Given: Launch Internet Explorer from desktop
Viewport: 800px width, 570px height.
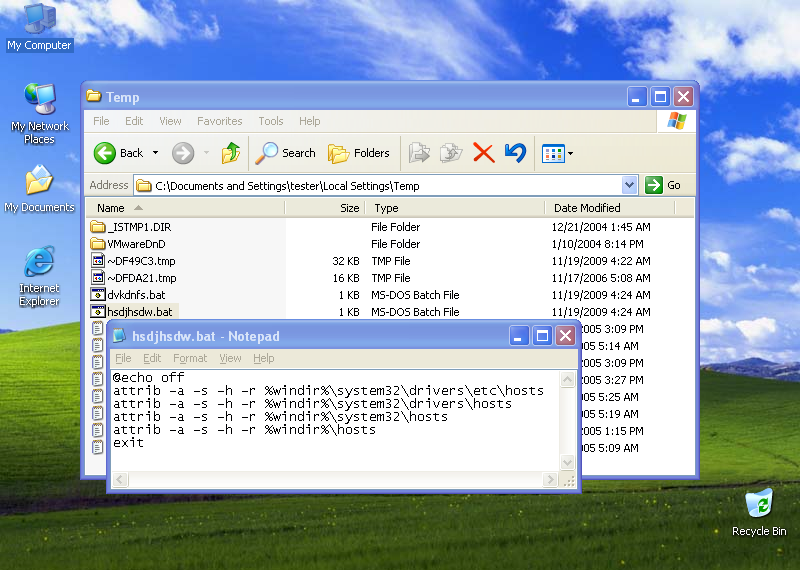Looking at the screenshot, I should (x=39, y=276).
